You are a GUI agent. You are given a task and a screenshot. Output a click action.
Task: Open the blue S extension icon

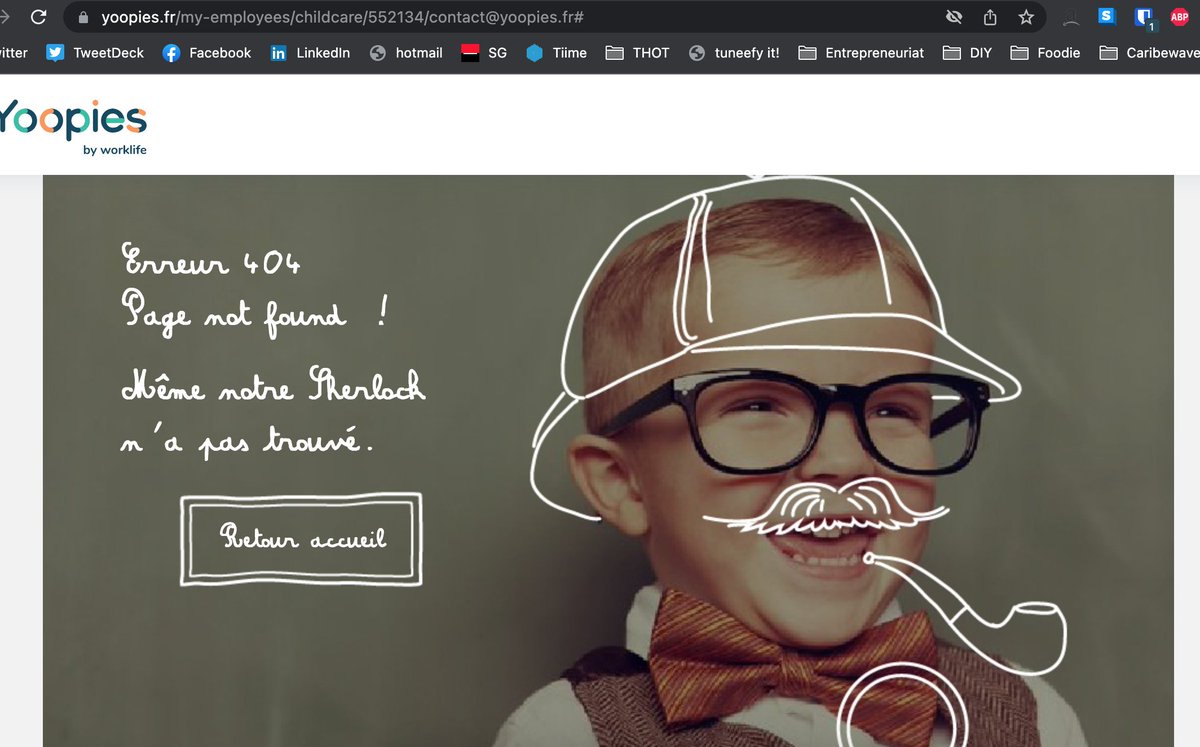1106,16
